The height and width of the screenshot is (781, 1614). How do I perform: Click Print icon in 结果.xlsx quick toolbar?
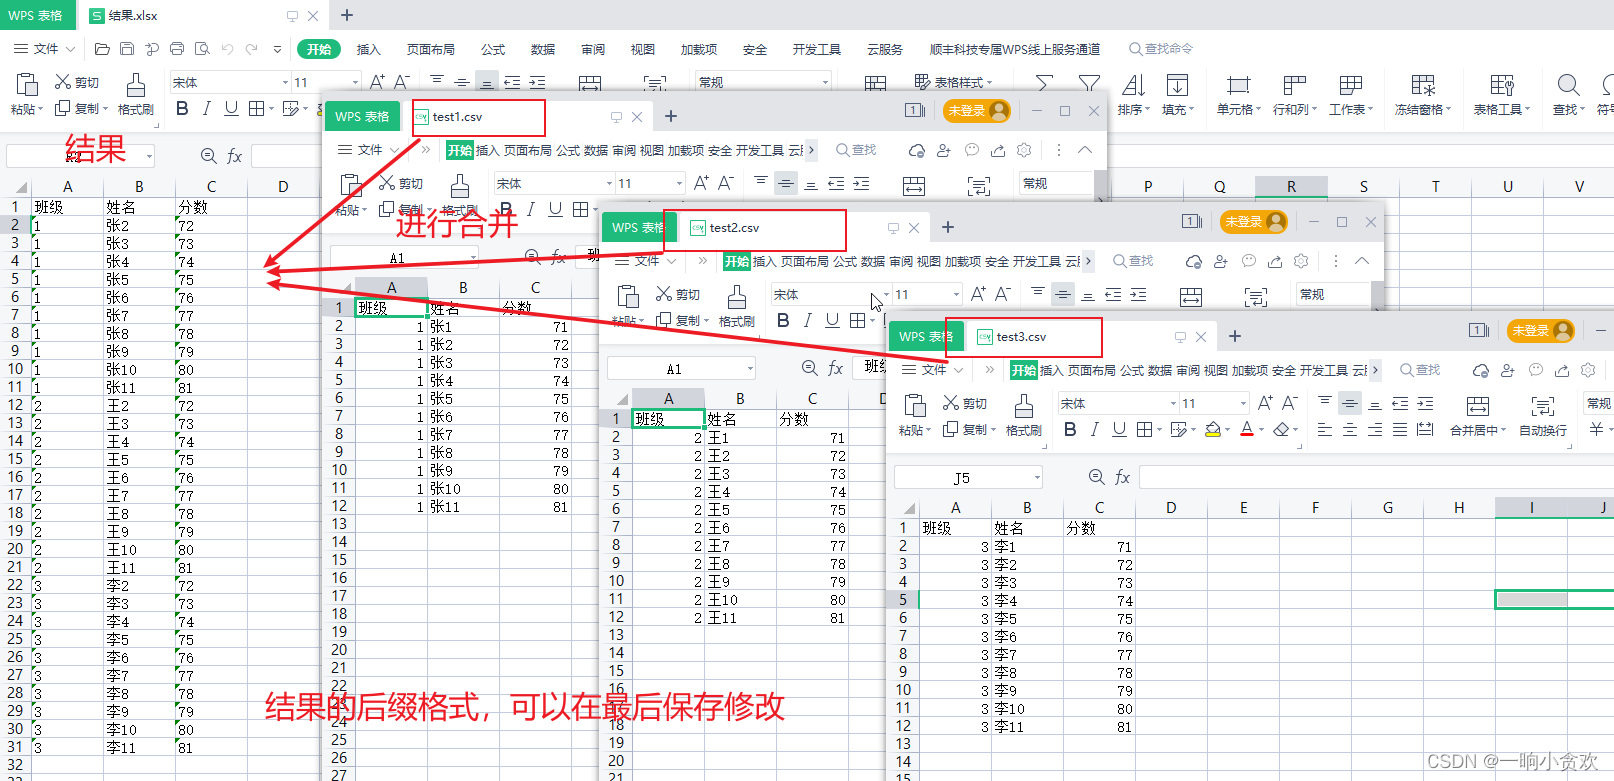pos(177,49)
